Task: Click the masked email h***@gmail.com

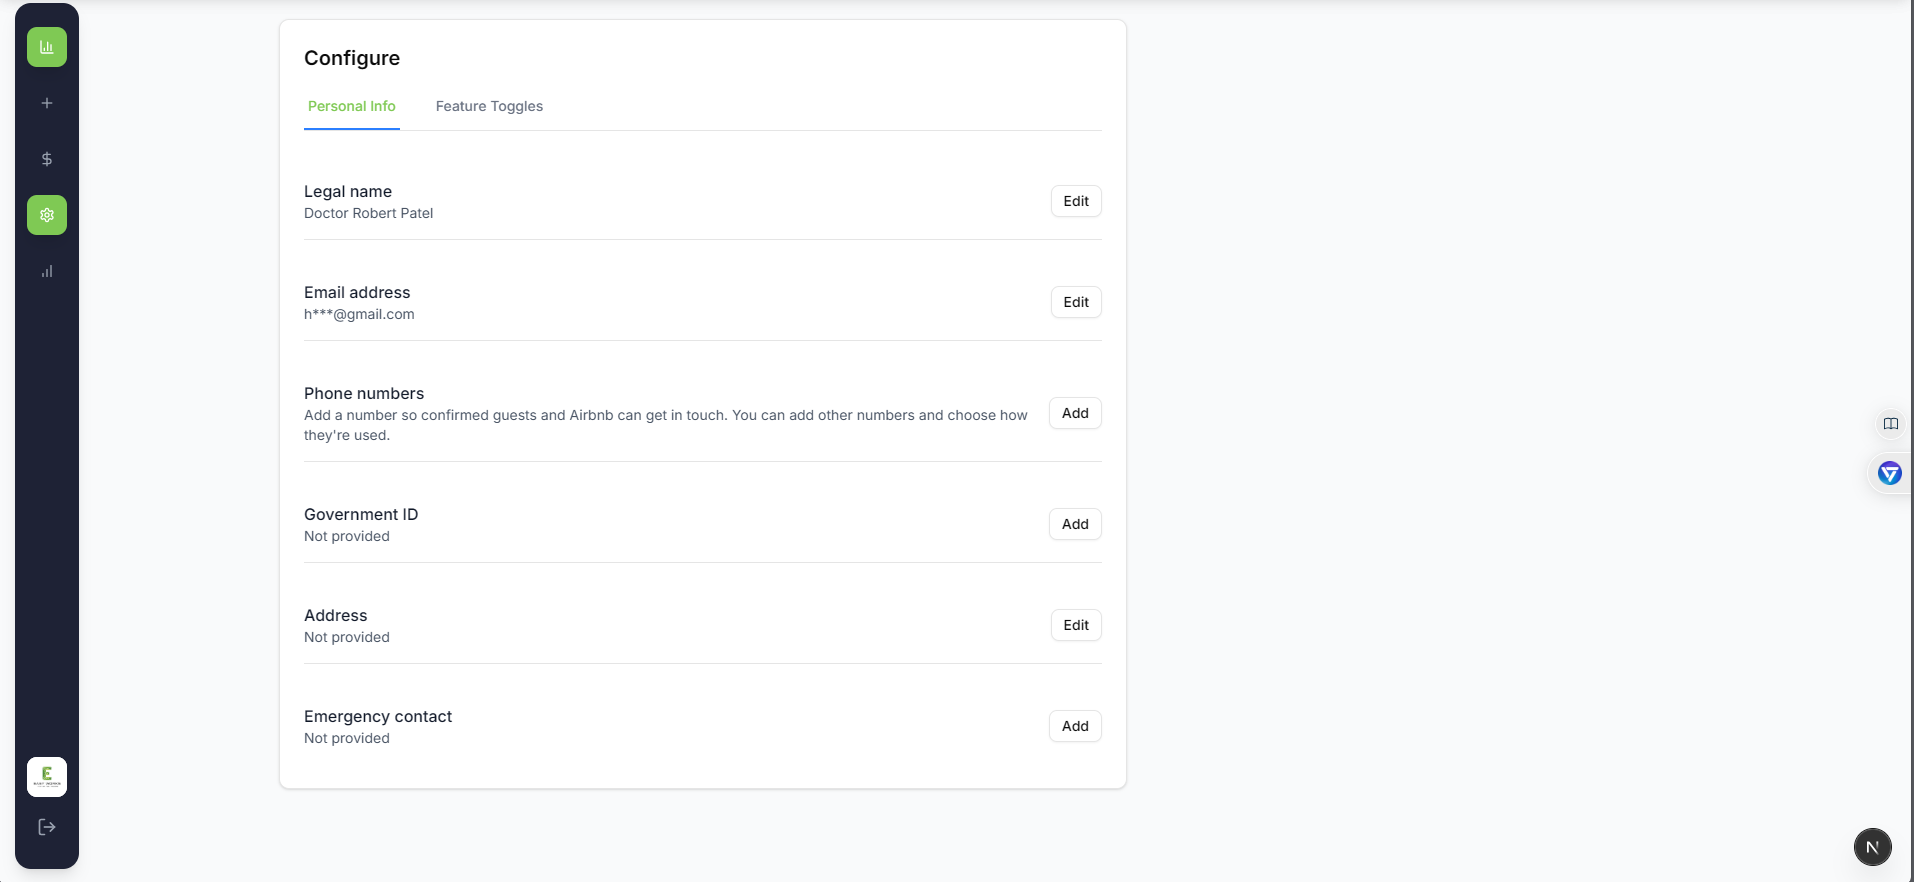Action: [x=359, y=314]
